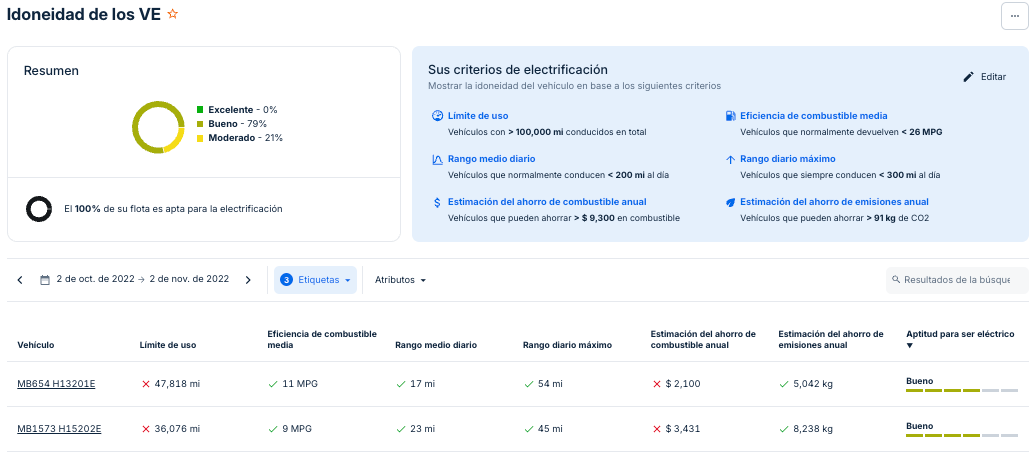Expand the Atributos dropdown

400,280
